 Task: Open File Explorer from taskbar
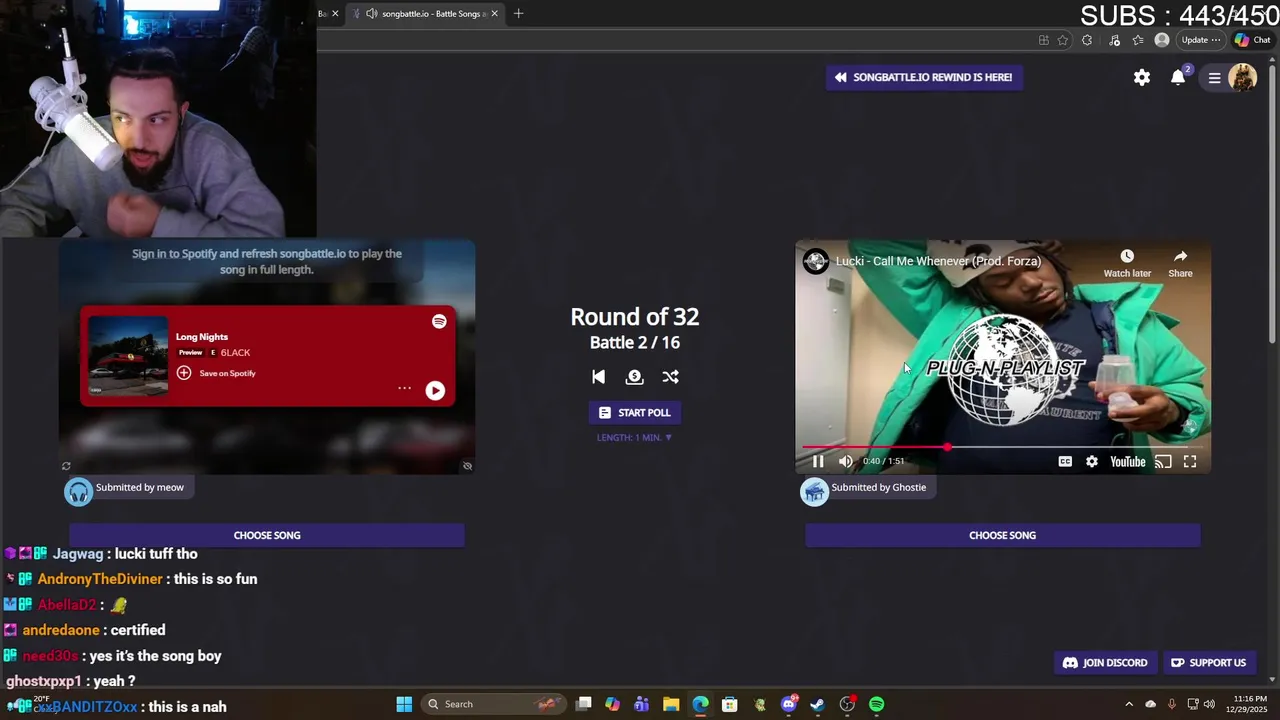pyautogui.click(x=671, y=704)
